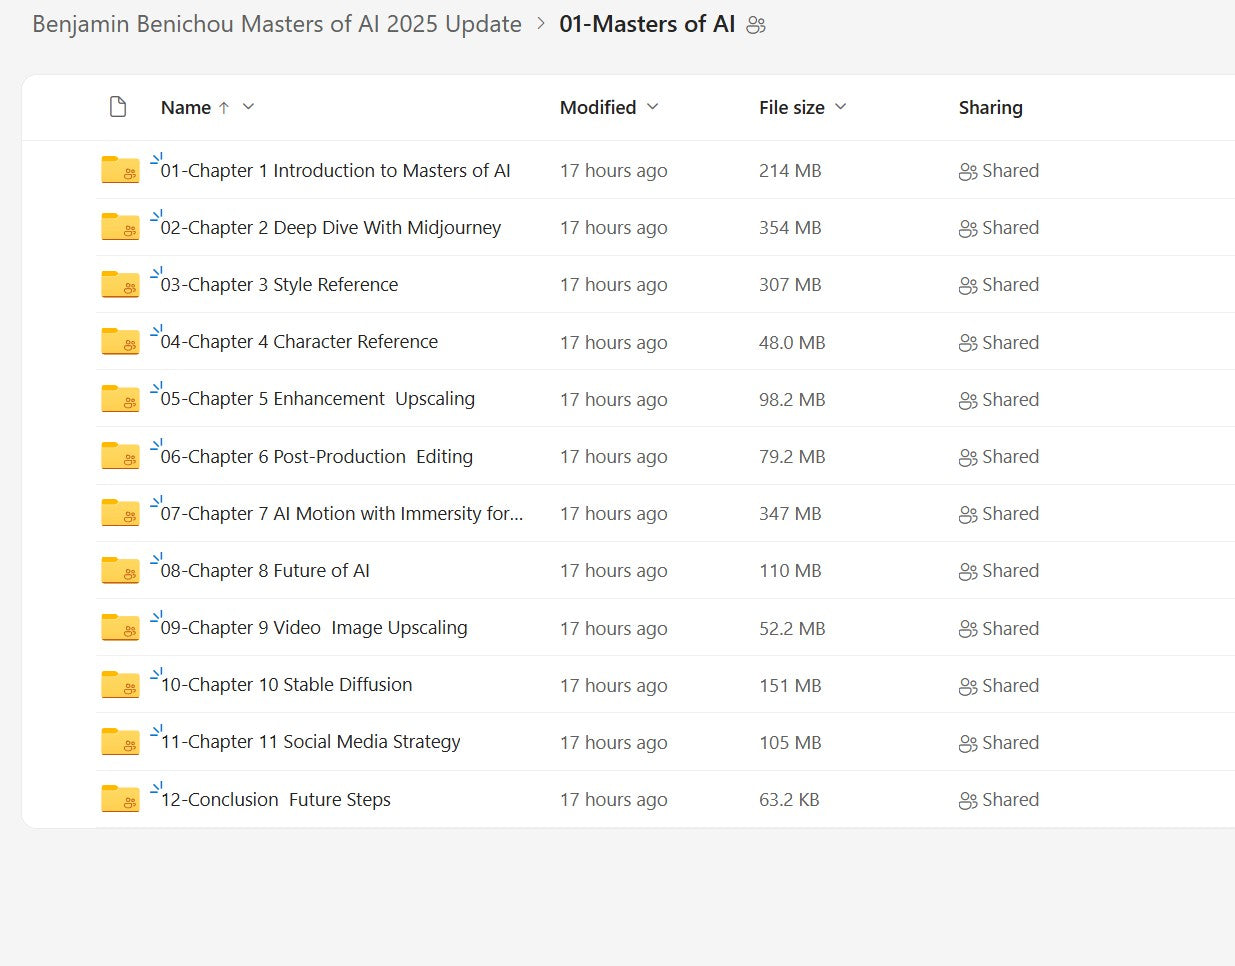
Task: Open 04-Chapter 4 Character Reference folder
Action: pyautogui.click(x=299, y=342)
